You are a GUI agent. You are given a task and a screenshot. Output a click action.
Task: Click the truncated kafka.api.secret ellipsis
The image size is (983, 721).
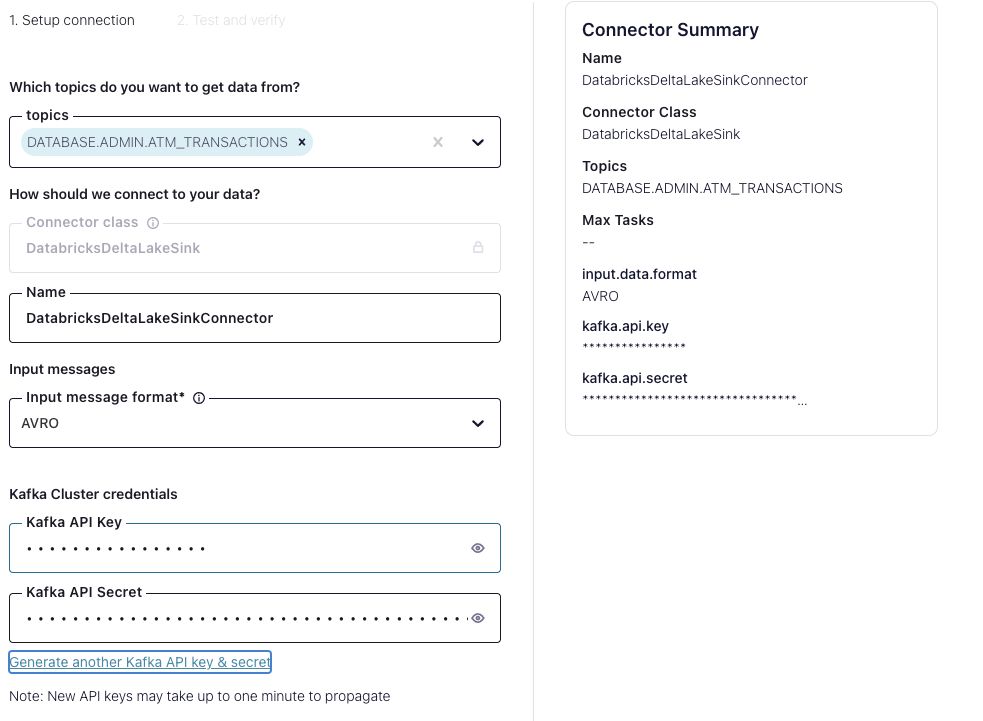pyautogui.click(x=802, y=404)
